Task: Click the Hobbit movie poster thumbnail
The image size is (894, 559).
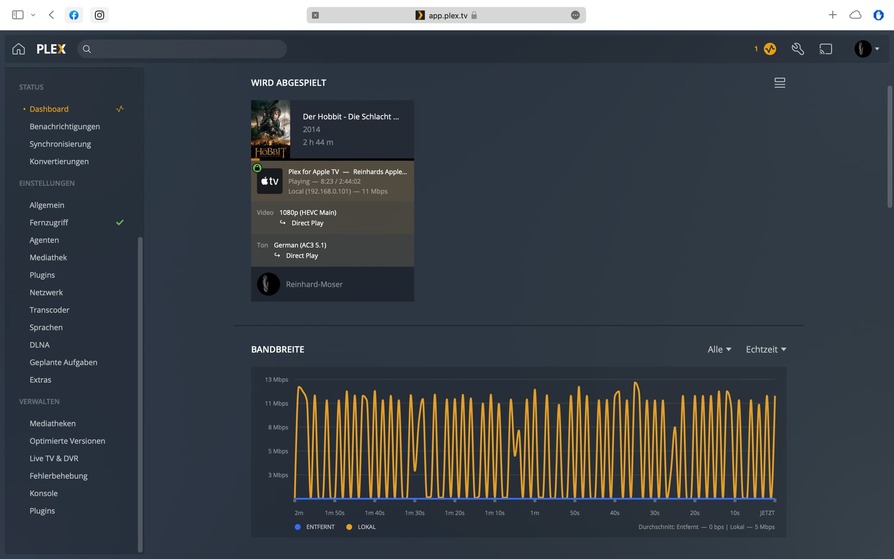Action: (271, 129)
